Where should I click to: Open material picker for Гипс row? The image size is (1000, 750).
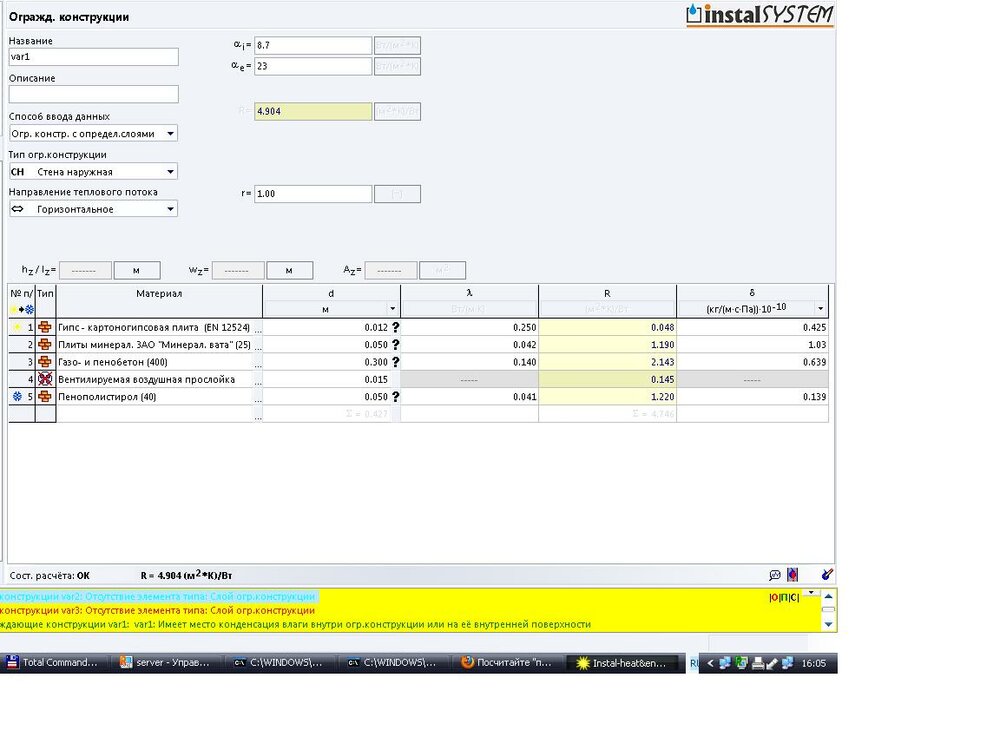(x=258, y=328)
